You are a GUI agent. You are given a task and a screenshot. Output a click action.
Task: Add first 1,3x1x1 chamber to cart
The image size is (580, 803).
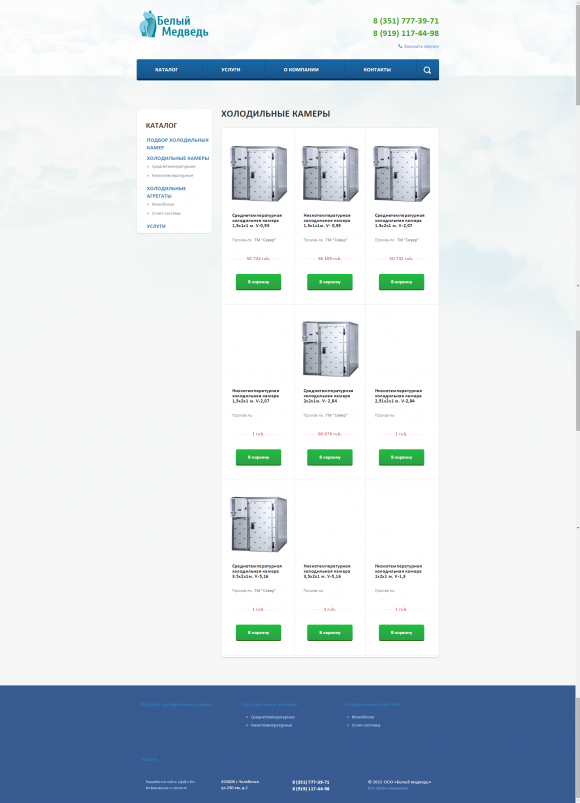pos(258,282)
